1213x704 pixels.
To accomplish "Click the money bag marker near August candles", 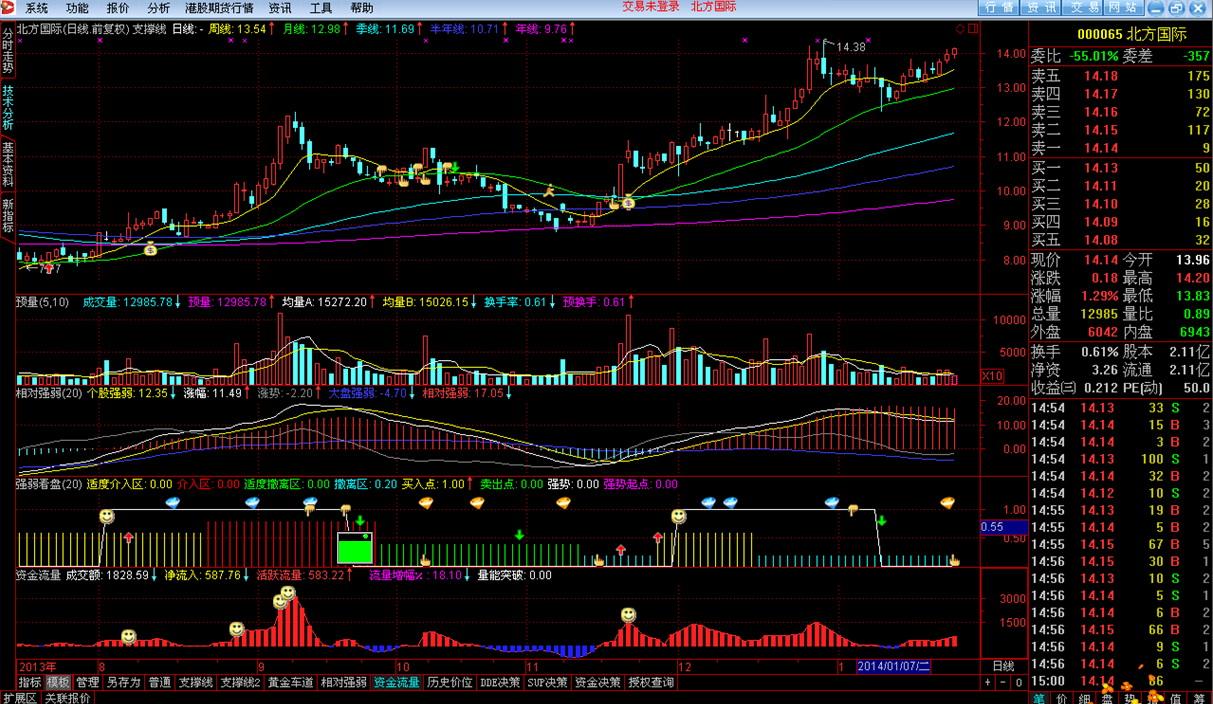I will [x=150, y=247].
